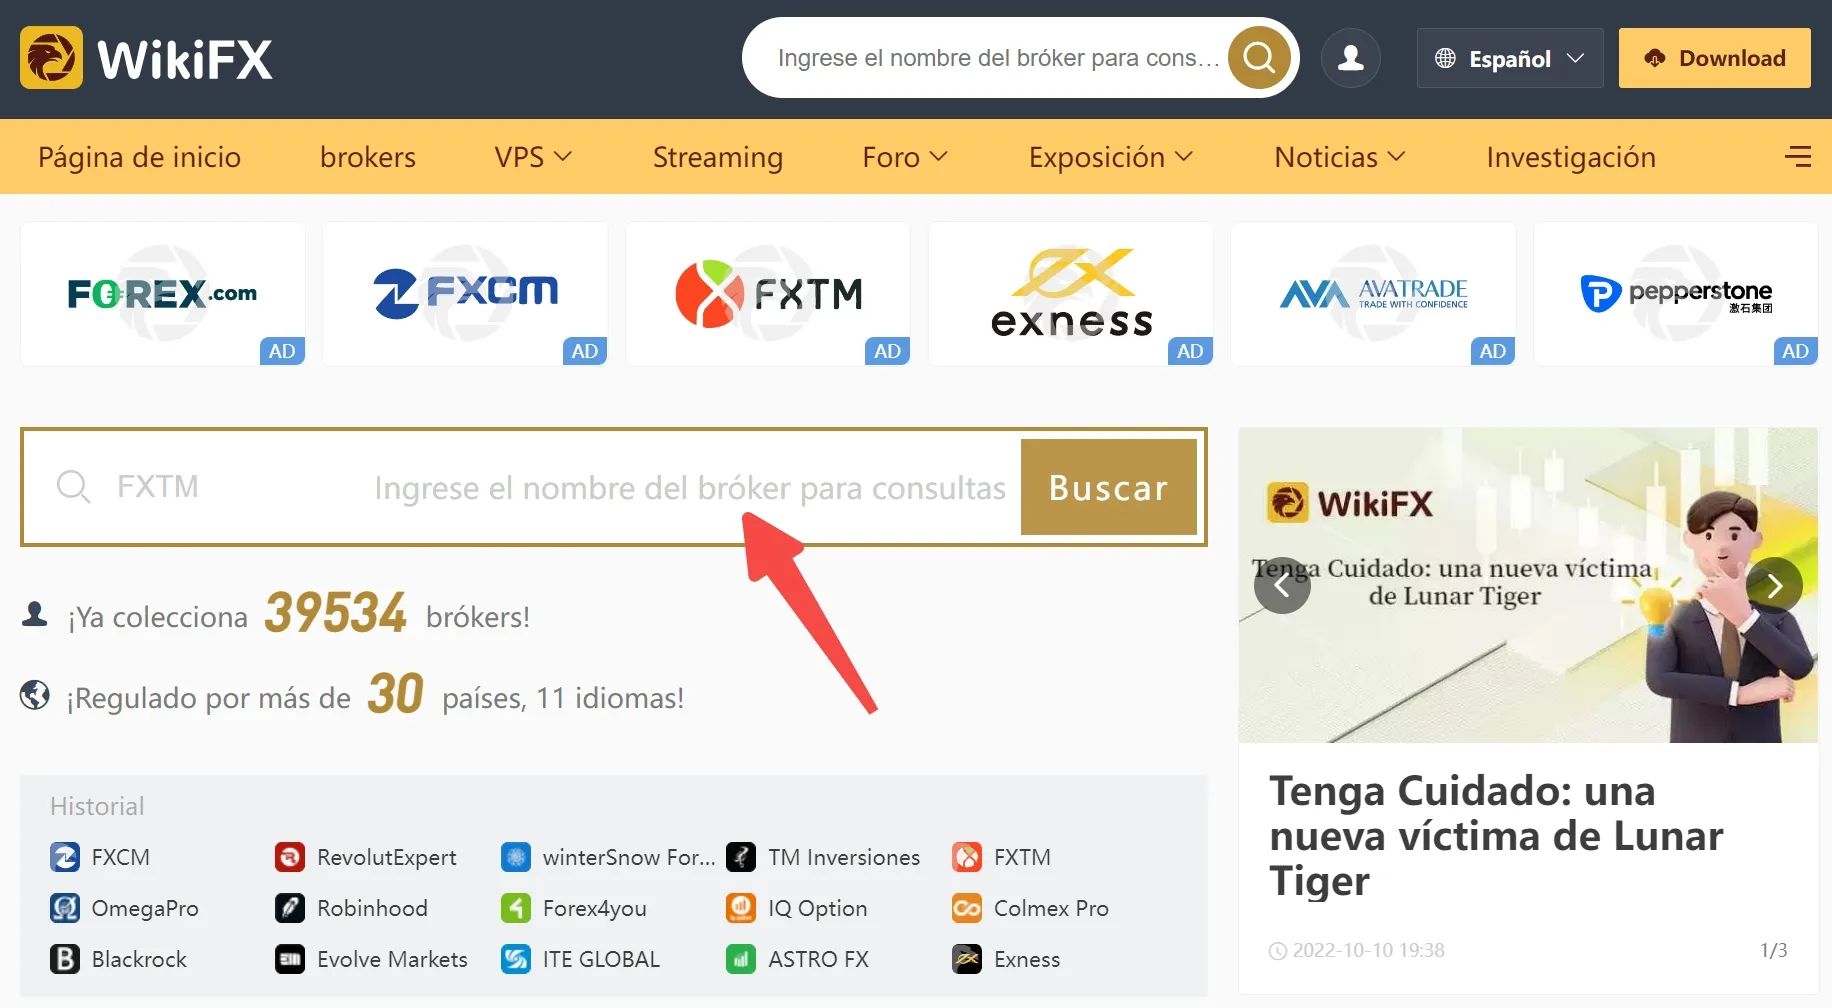Expand the Foro menu chevron
Screen dimensions: 1832x1008
click(938, 157)
